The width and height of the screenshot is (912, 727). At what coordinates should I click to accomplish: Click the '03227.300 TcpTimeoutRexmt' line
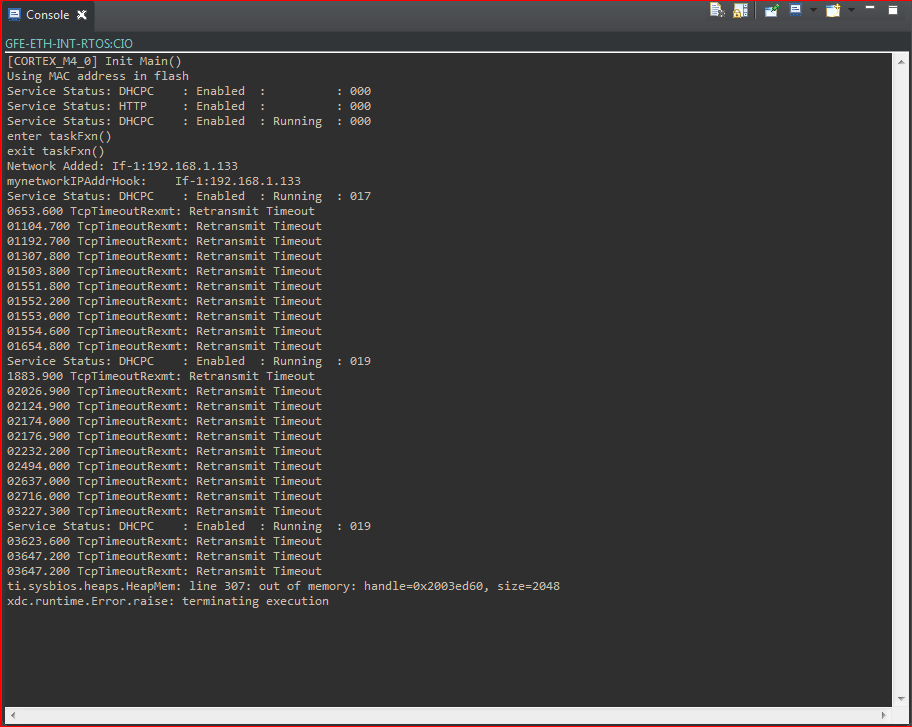pos(164,511)
